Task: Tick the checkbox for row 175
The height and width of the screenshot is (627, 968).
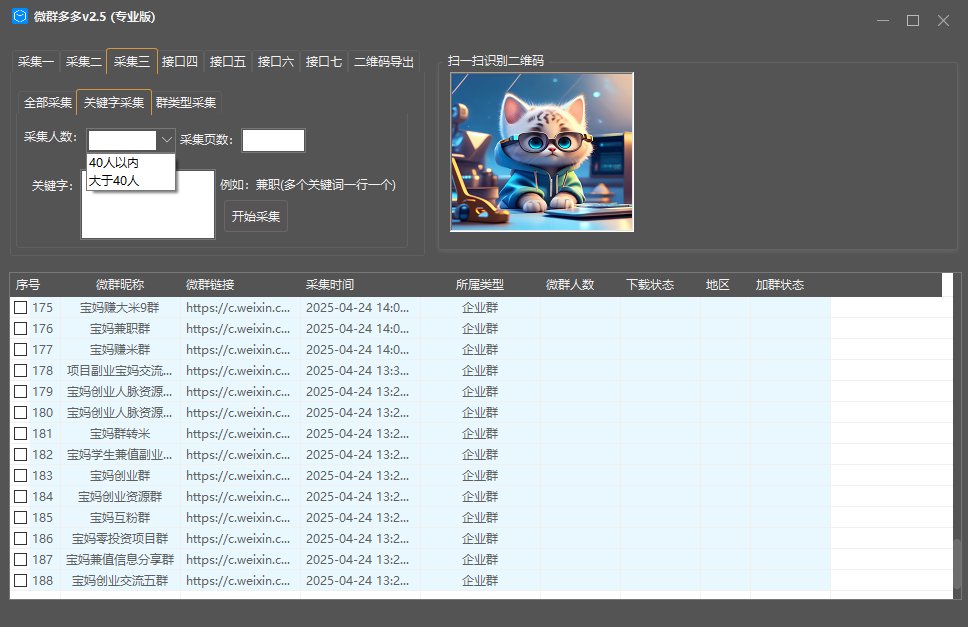Action: pos(20,308)
